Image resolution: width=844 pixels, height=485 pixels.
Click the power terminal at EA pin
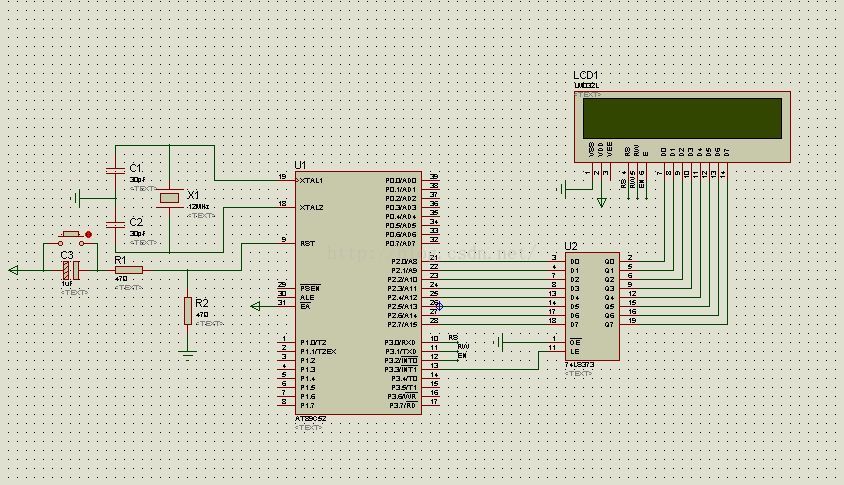[256, 306]
